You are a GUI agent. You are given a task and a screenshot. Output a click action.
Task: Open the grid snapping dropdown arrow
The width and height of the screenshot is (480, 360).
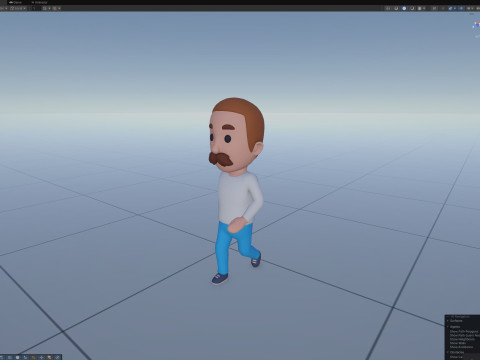click(49, 8)
